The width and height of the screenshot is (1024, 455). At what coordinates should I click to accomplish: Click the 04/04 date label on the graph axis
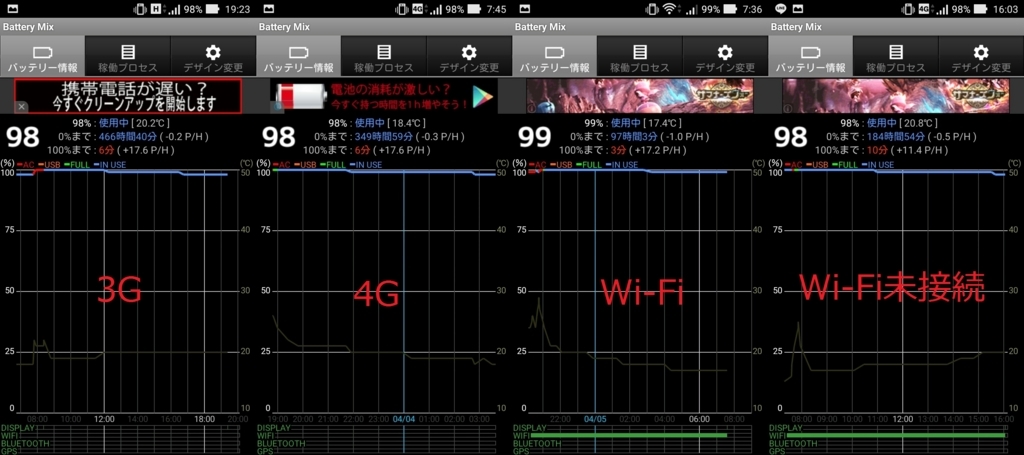403,418
